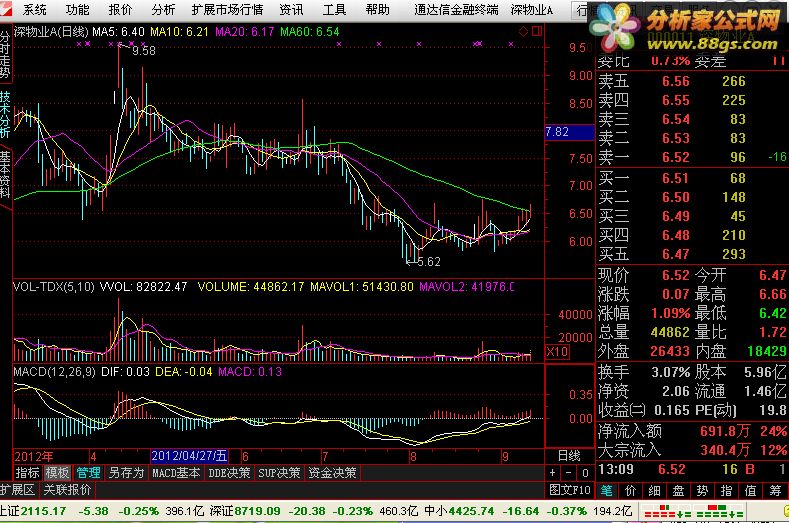Select the 笔 tab in quote panel
789x523 pixels.
pyautogui.click(x=607, y=490)
